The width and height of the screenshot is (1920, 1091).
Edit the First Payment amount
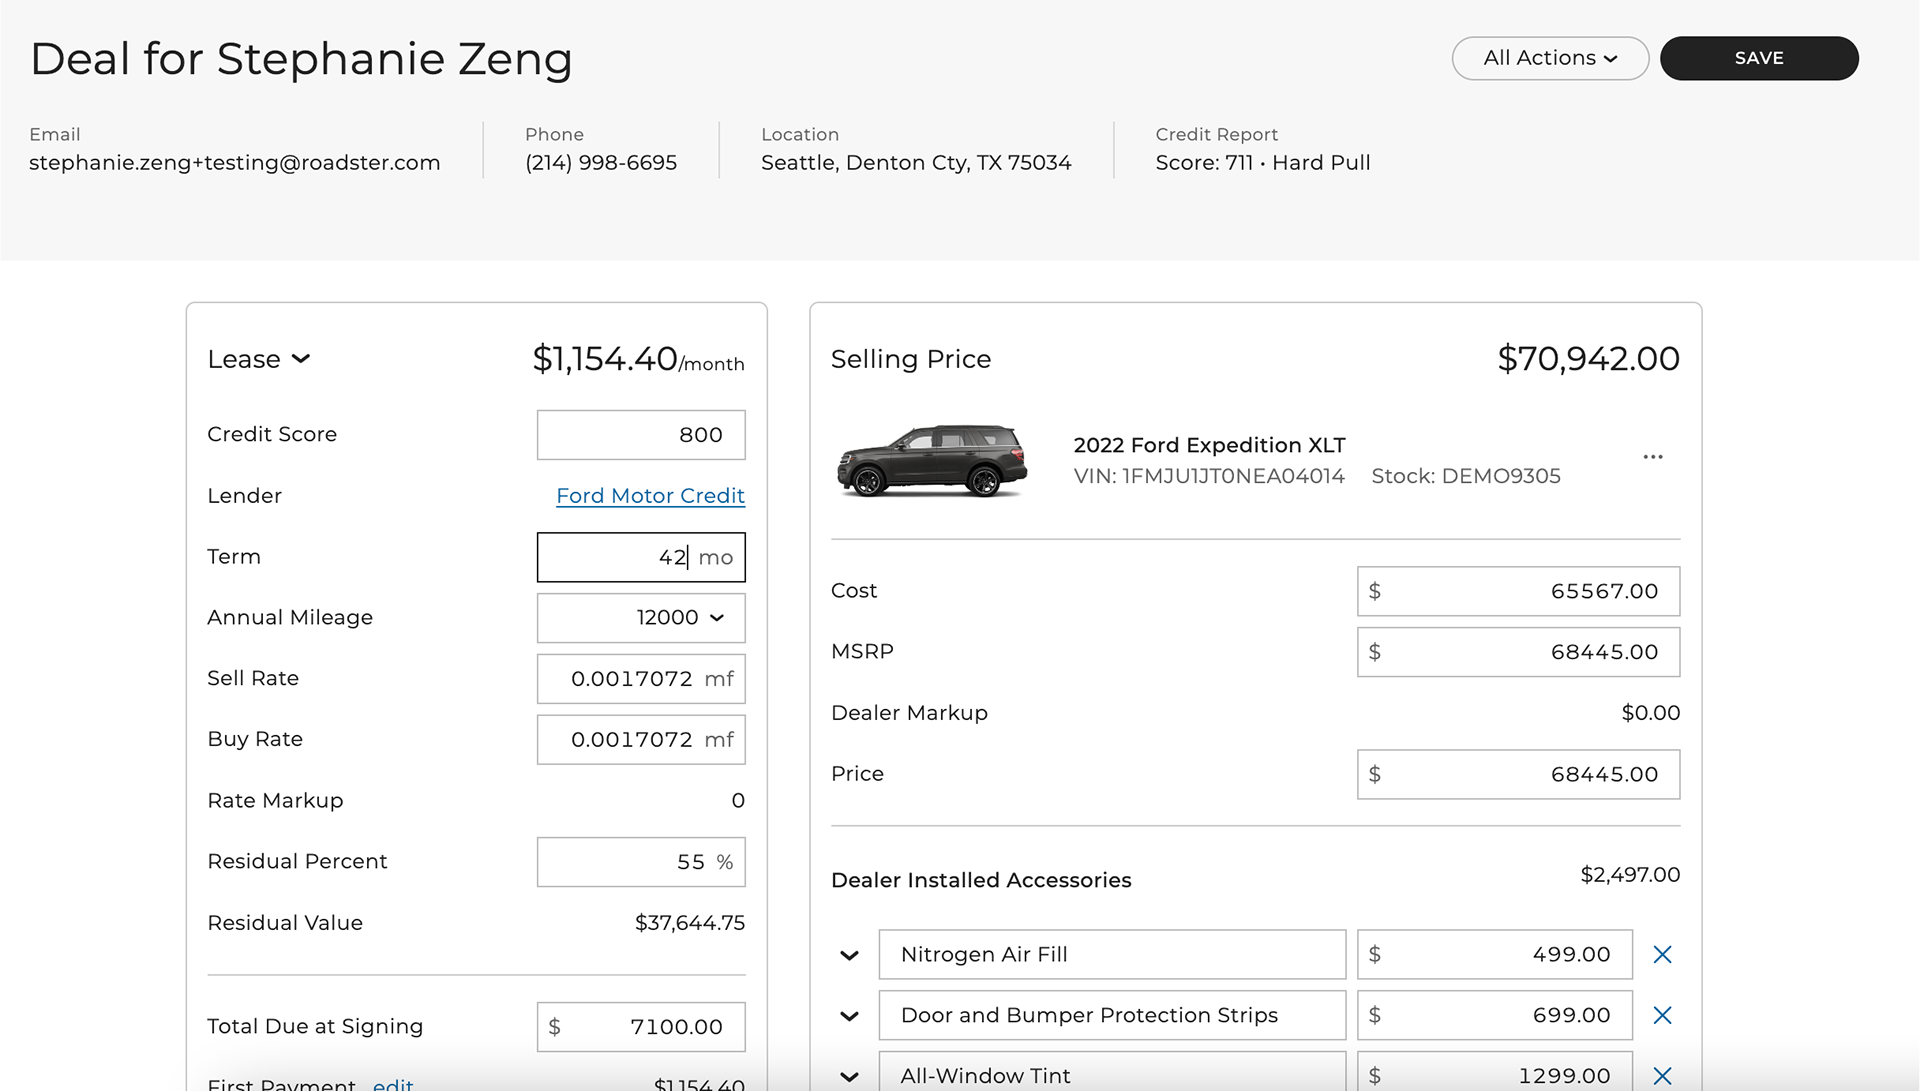(393, 1084)
